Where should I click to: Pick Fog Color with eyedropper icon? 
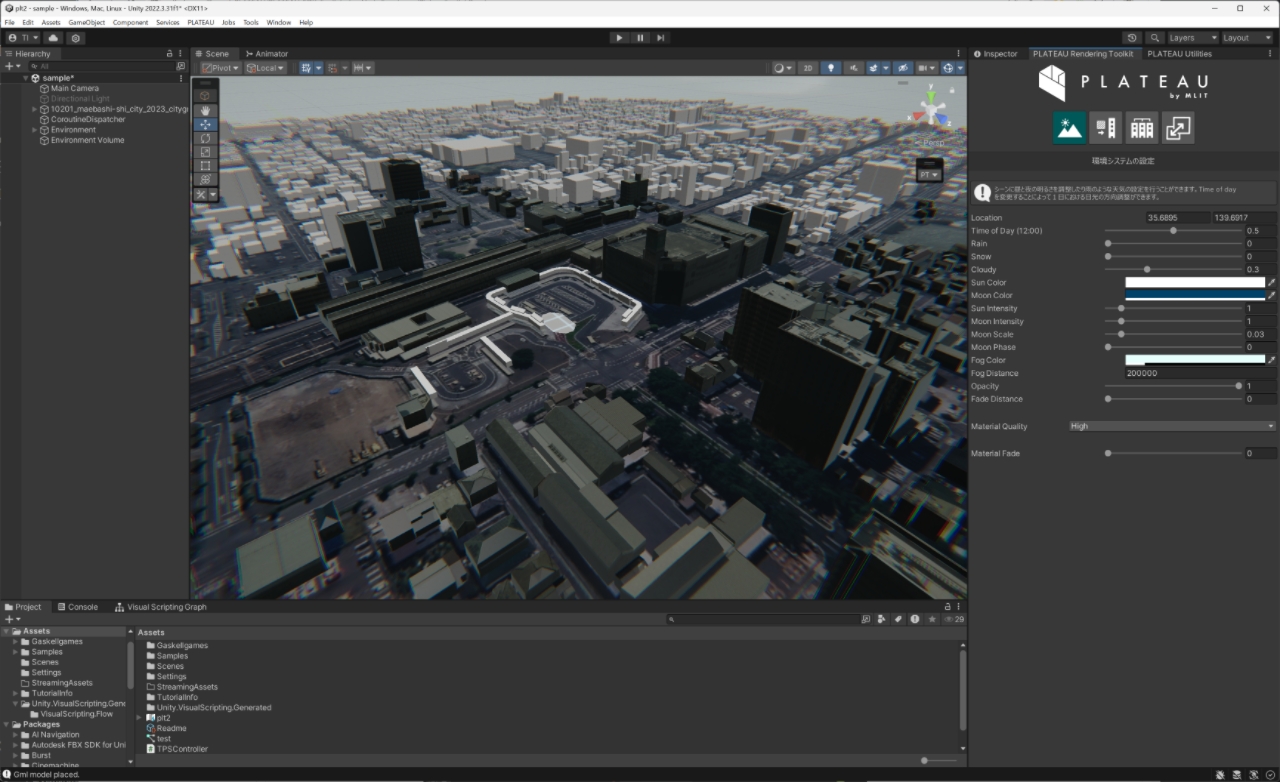click(1272, 360)
